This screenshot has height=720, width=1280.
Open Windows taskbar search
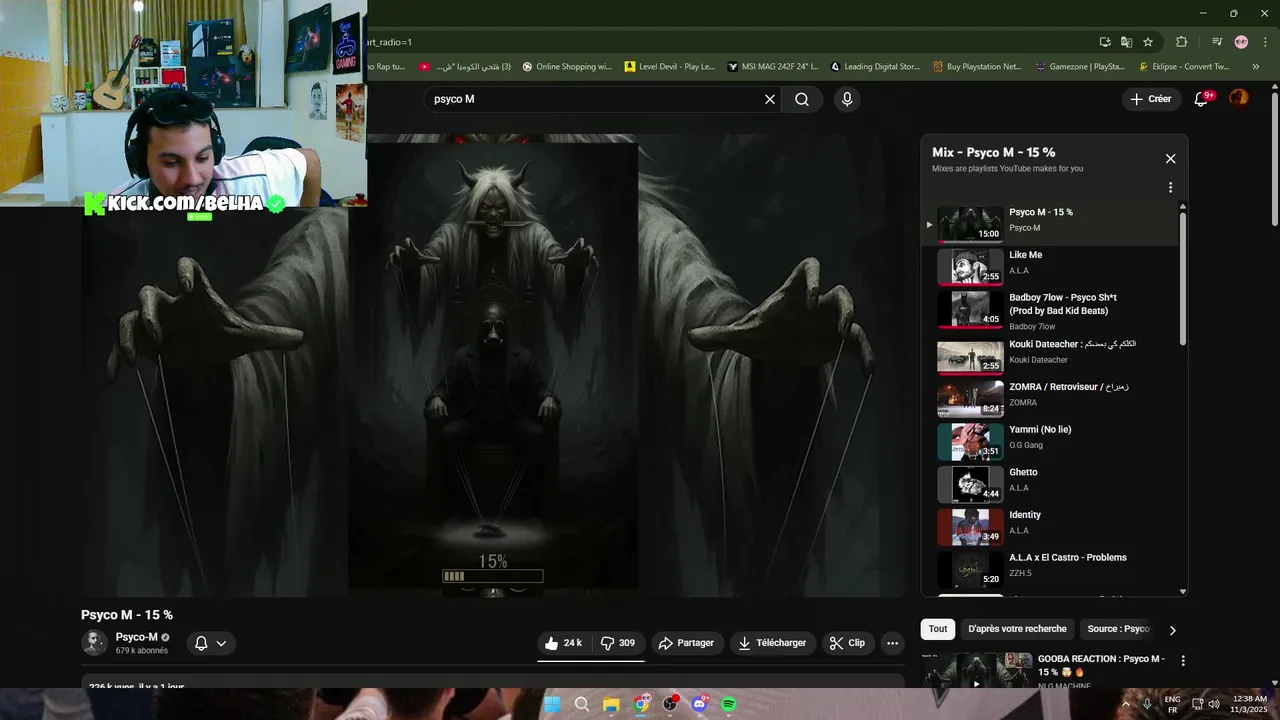pos(581,704)
